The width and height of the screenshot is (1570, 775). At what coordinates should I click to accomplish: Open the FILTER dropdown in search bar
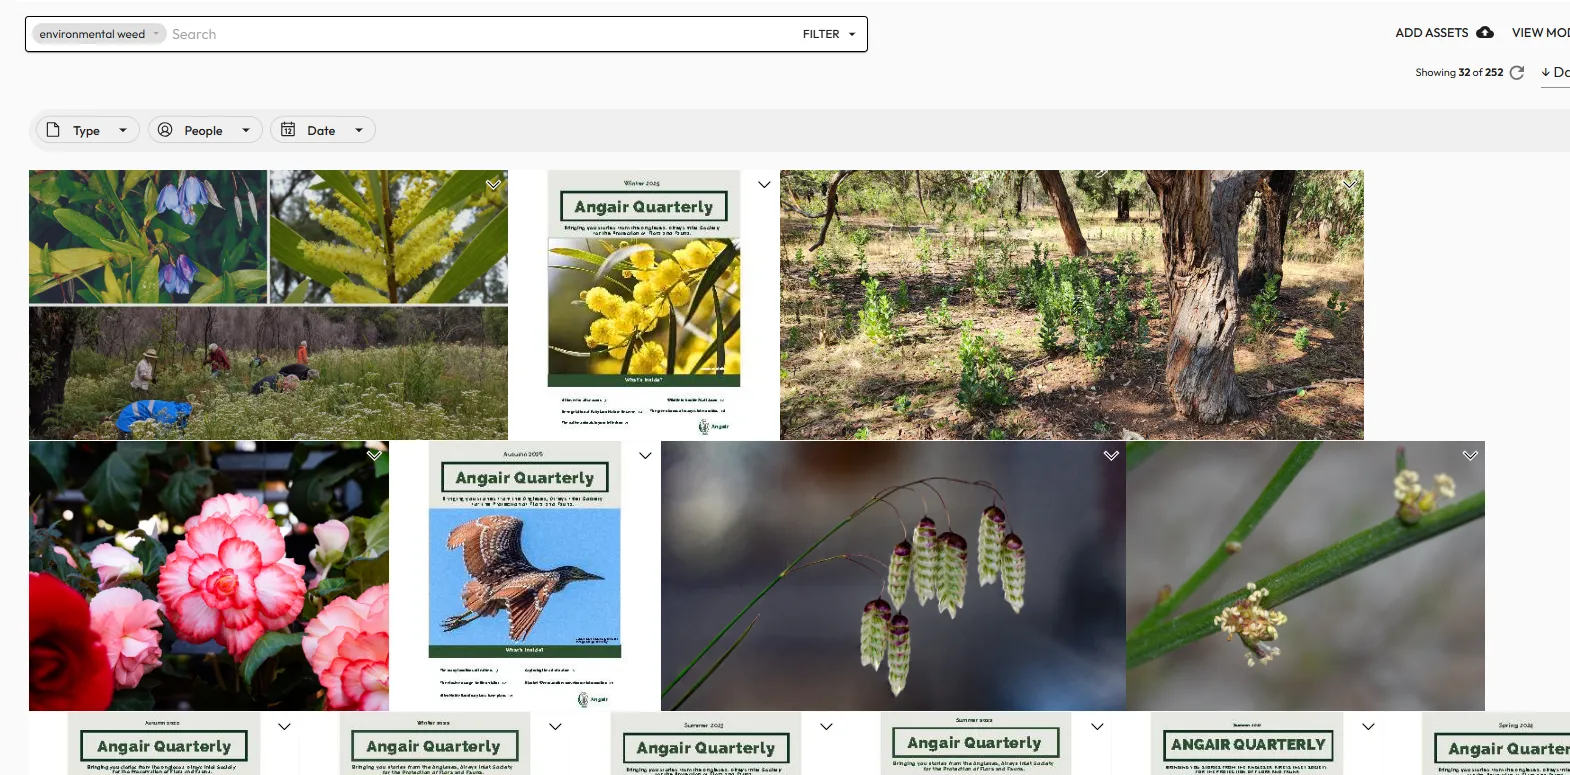[829, 34]
